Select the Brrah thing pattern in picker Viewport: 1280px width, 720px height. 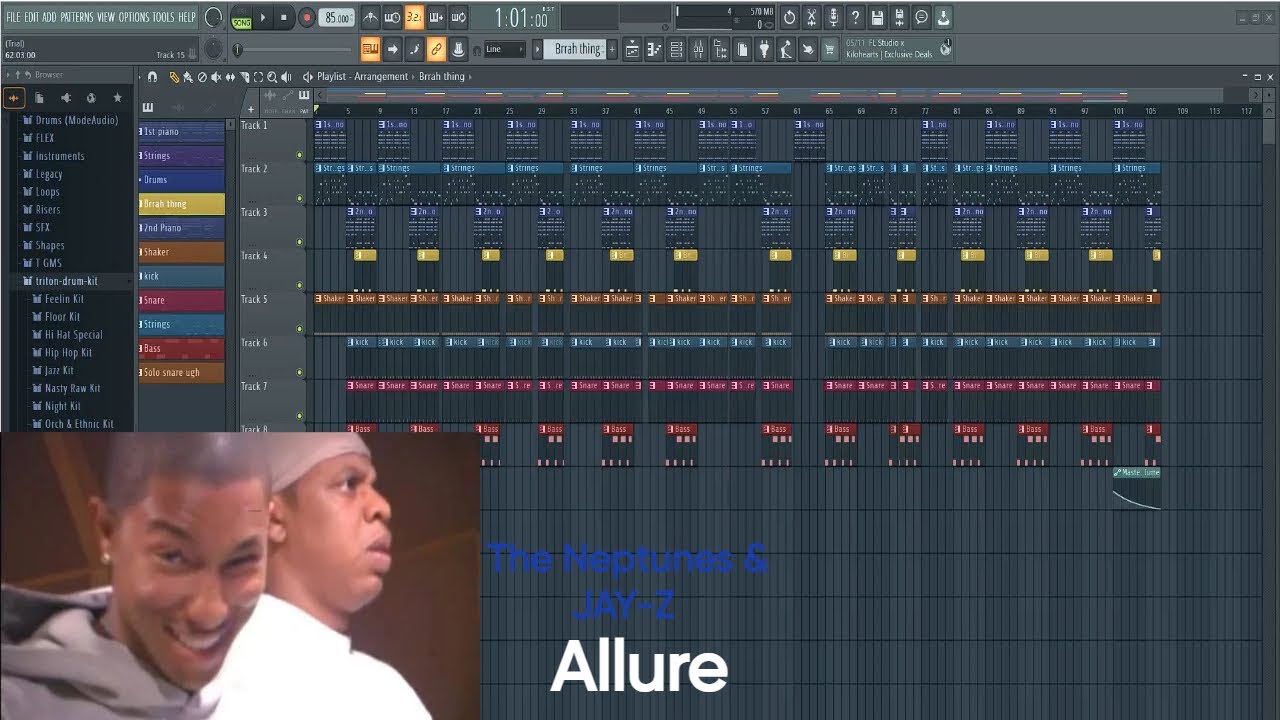pos(181,204)
